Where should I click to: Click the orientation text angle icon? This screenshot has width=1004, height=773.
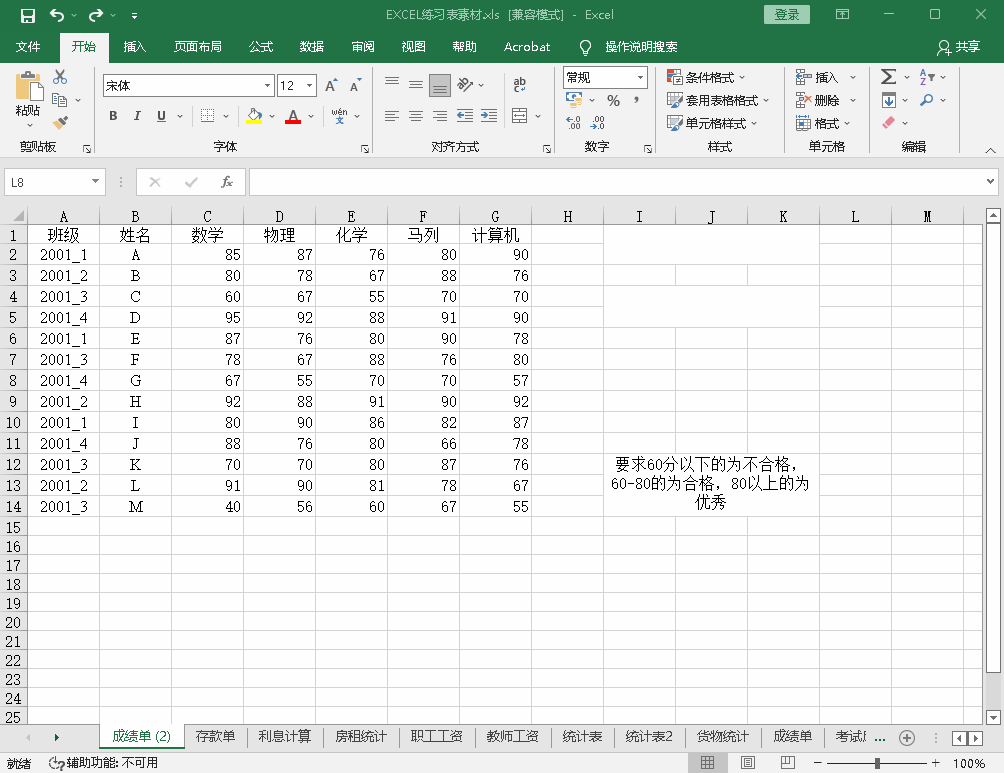(465, 84)
